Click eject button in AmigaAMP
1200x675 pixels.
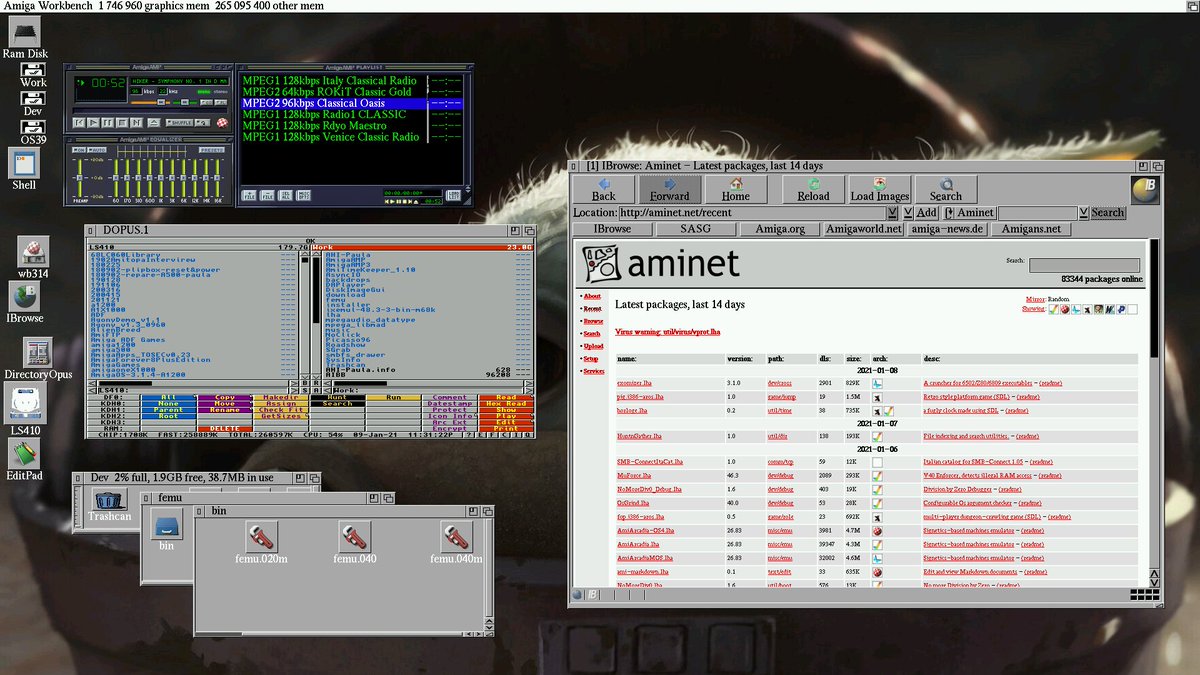[x=154, y=123]
